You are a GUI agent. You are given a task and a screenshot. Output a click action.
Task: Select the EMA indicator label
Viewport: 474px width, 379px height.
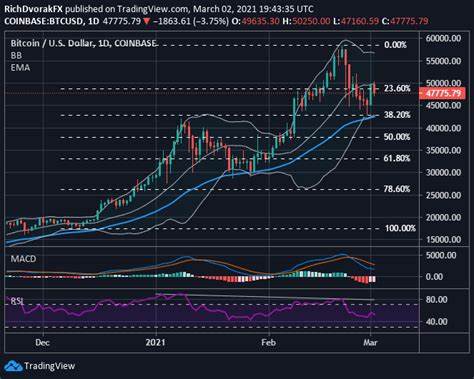[20, 68]
